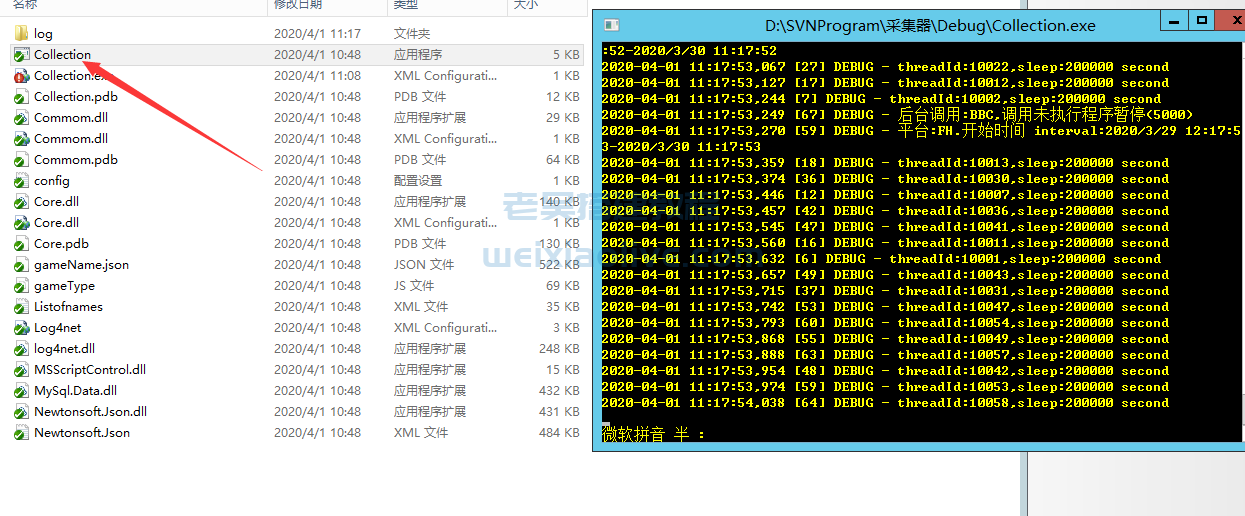Click the log4net.dll file icon
This screenshot has width=1245, height=516.
tap(21, 349)
